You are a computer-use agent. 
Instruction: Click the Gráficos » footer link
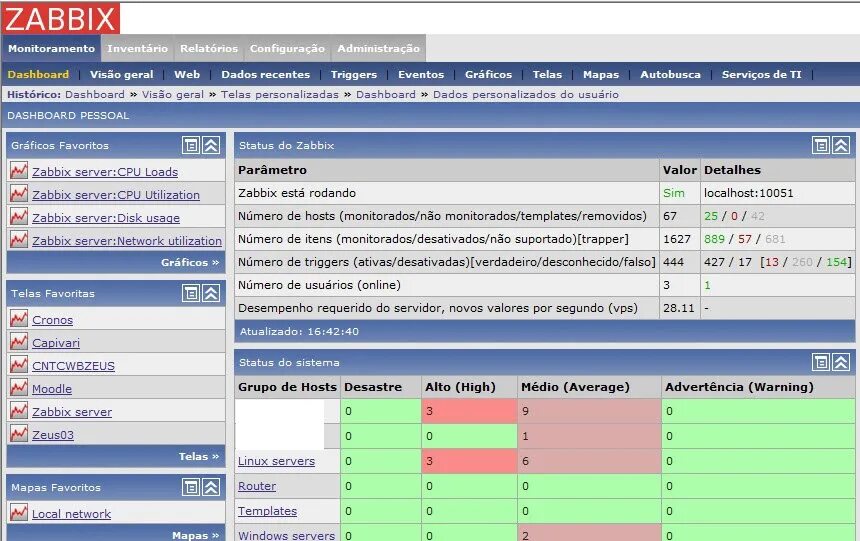click(190, 262)
